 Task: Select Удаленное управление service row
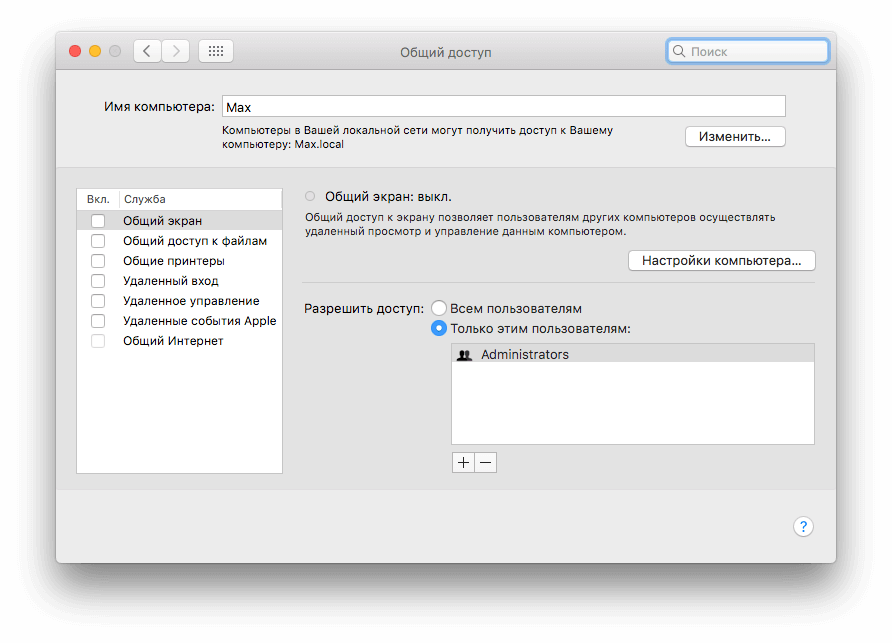click(191, 301)
